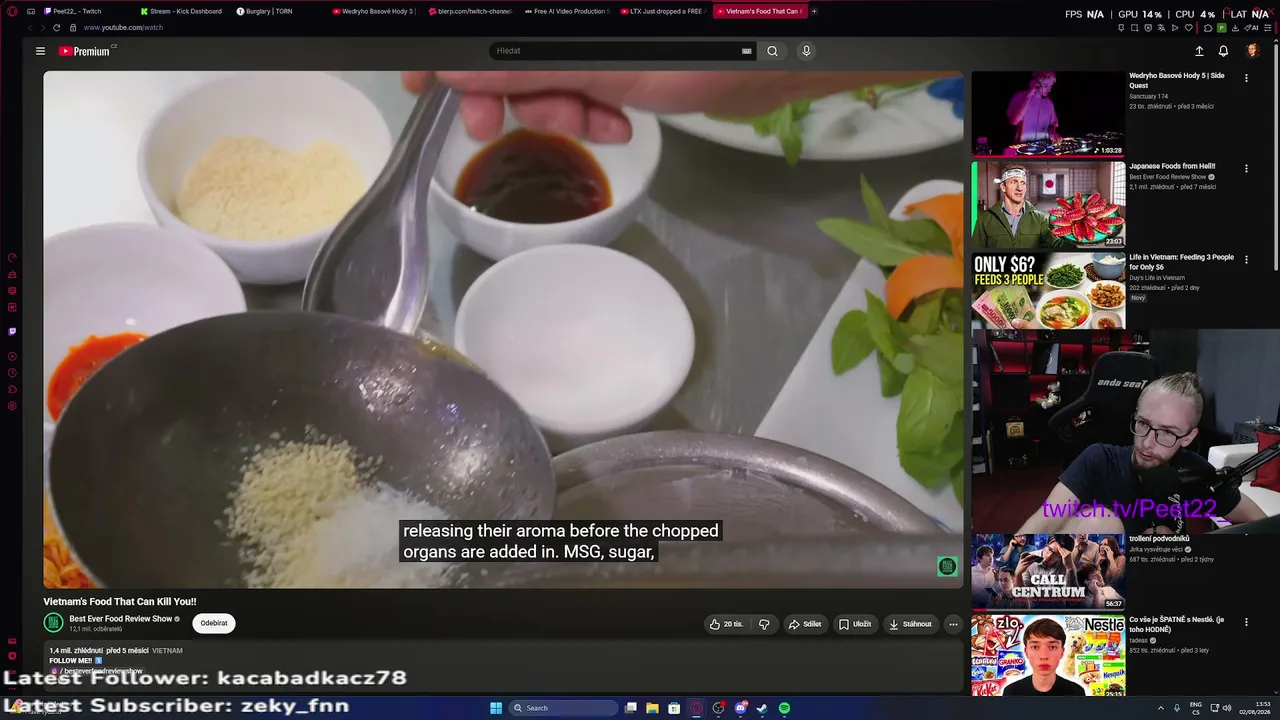Switch to the Wedryho Basové Hody tab
The image size is (1280, 720).
[374, 11]
